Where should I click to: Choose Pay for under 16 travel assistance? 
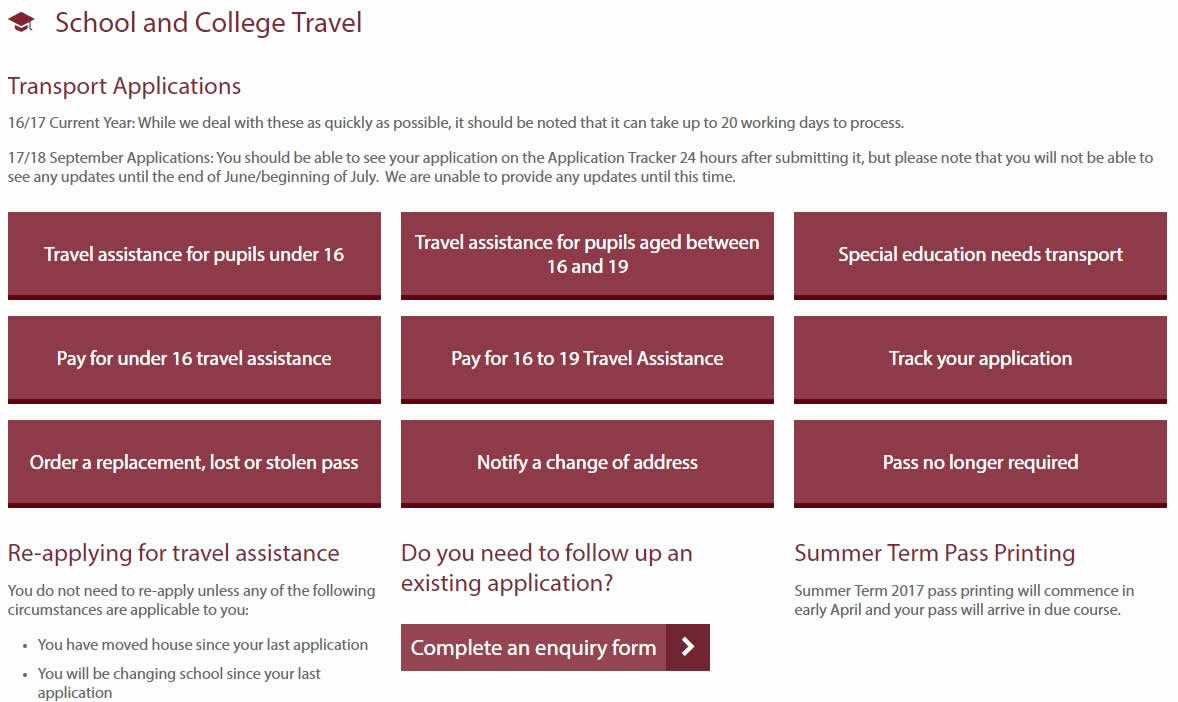pos(194,359)
